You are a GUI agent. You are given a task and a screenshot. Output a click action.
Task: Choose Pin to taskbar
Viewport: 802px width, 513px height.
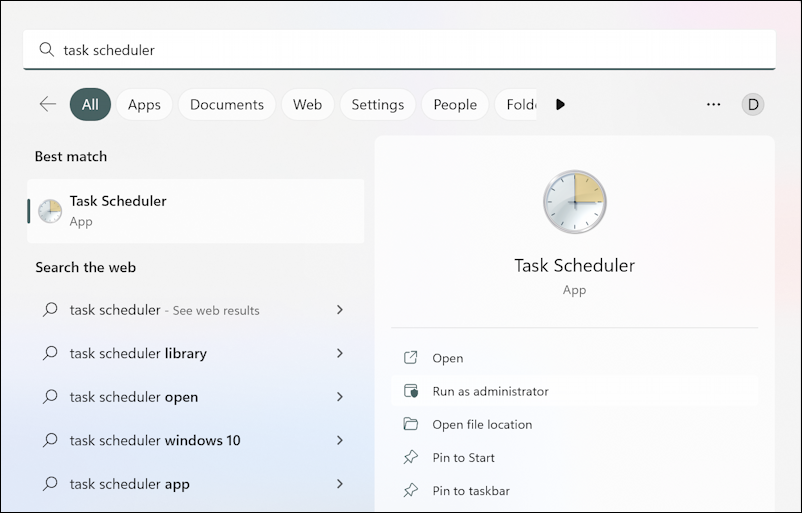(574, 490)
